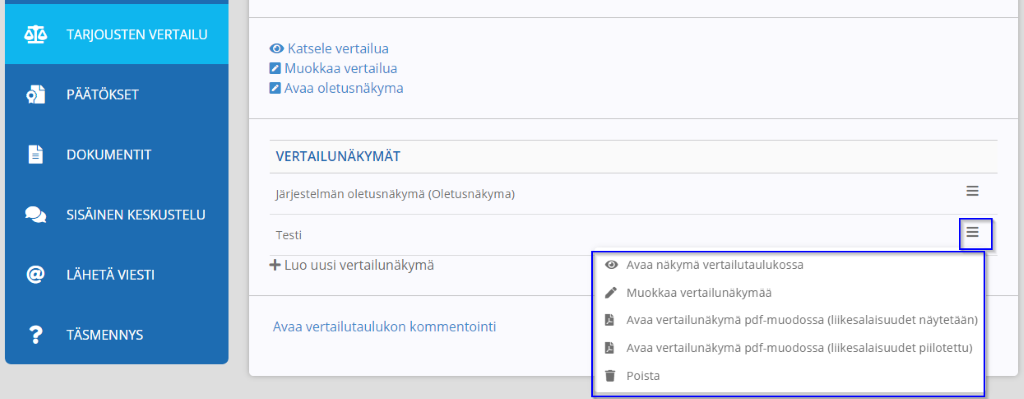Click the question mark icon for Täsmennys
This screenshot has height=399, width=1024.
35,335
